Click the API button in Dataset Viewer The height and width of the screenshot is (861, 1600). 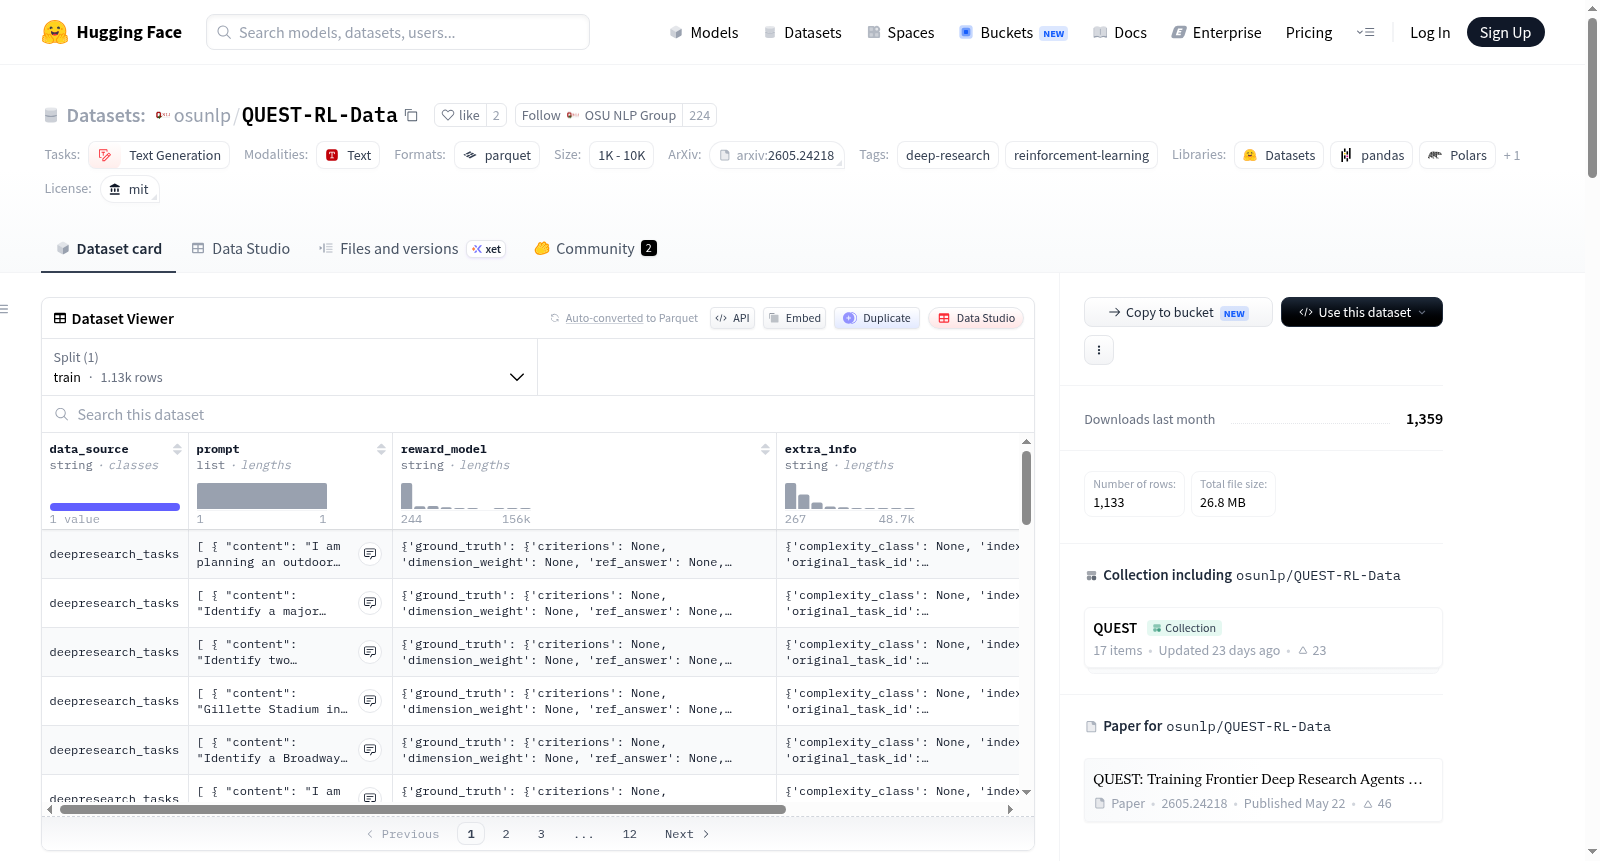[732, 318]
